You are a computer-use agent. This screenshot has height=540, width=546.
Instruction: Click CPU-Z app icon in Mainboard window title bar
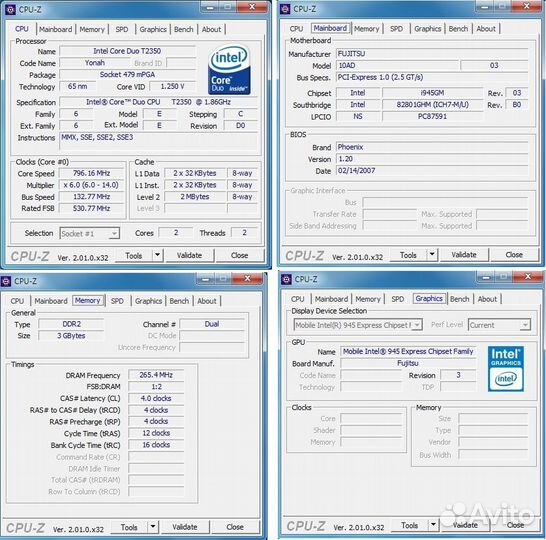click(285, 9)
